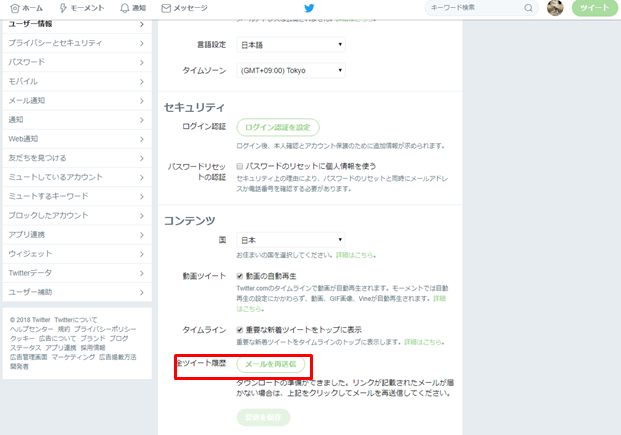Open ウィジェット settings
The height and width of the screenshot is (435, 621).
pos(77,254)
